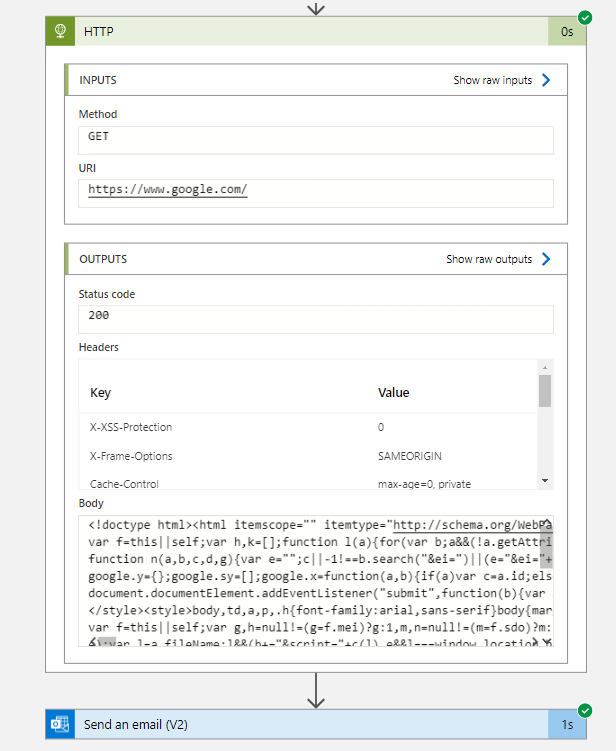Click the green success checkmark on Send an email

pyautogui.click(x=585, y=710)
